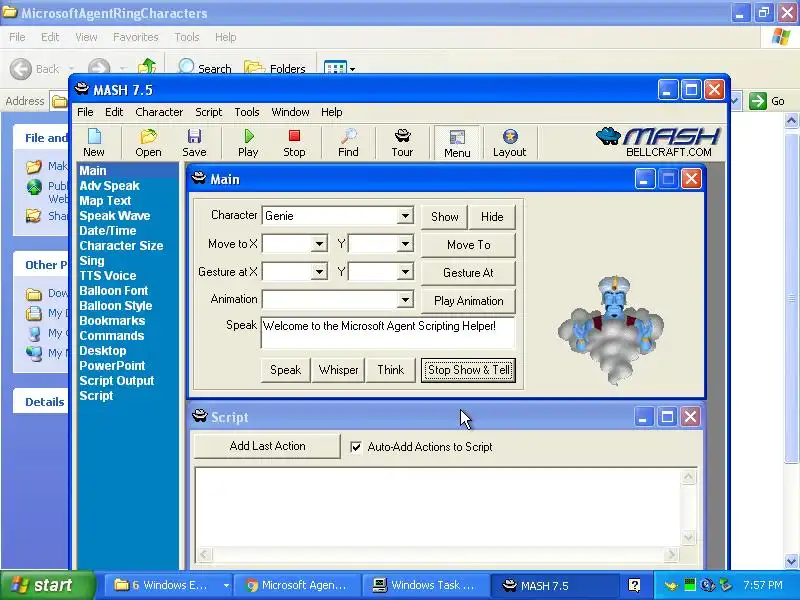Click the green CPU meter tray icon
The width and height of the screenshot is (800, 600).
click(690, 585)
